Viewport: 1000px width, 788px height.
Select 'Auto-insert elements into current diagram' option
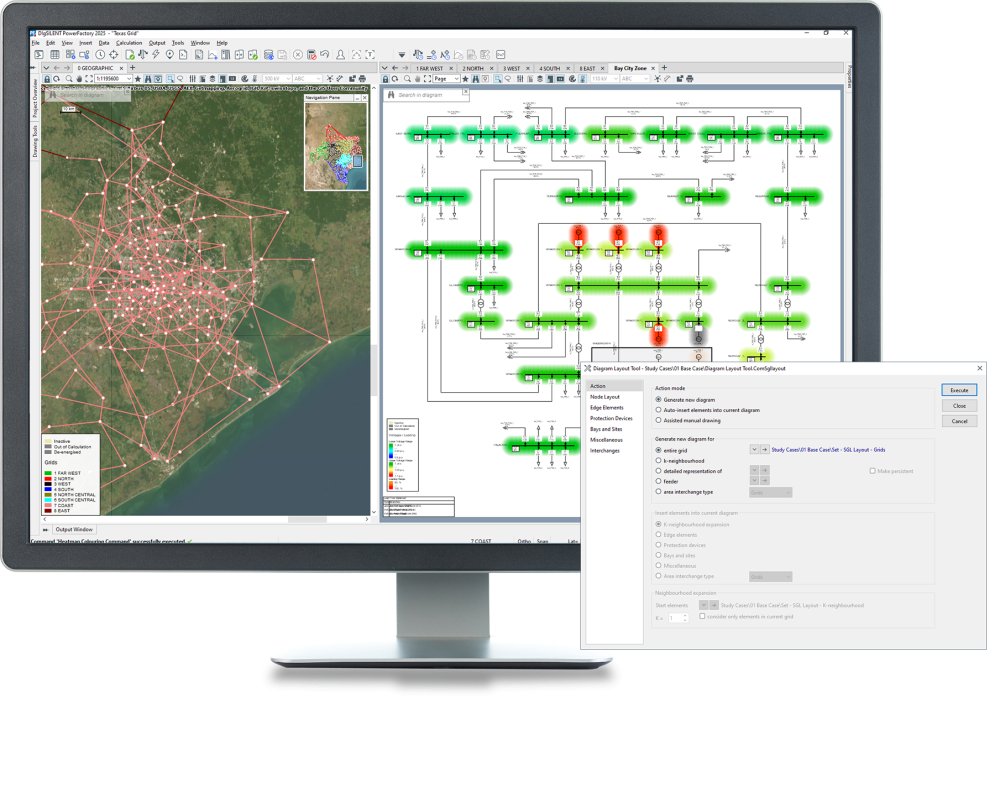click(659, 410)
